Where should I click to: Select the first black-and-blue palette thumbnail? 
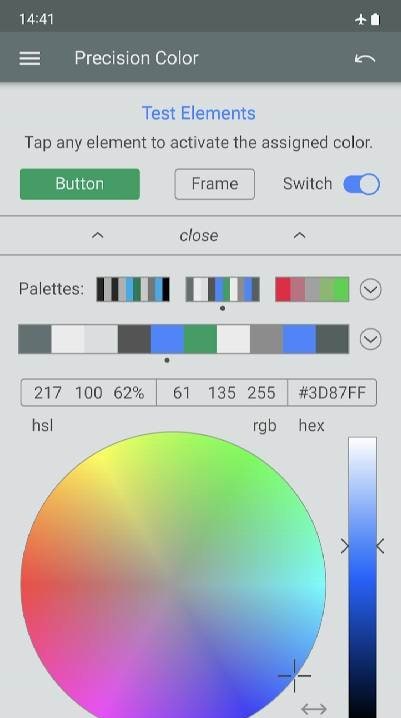(x=133, y=289)
